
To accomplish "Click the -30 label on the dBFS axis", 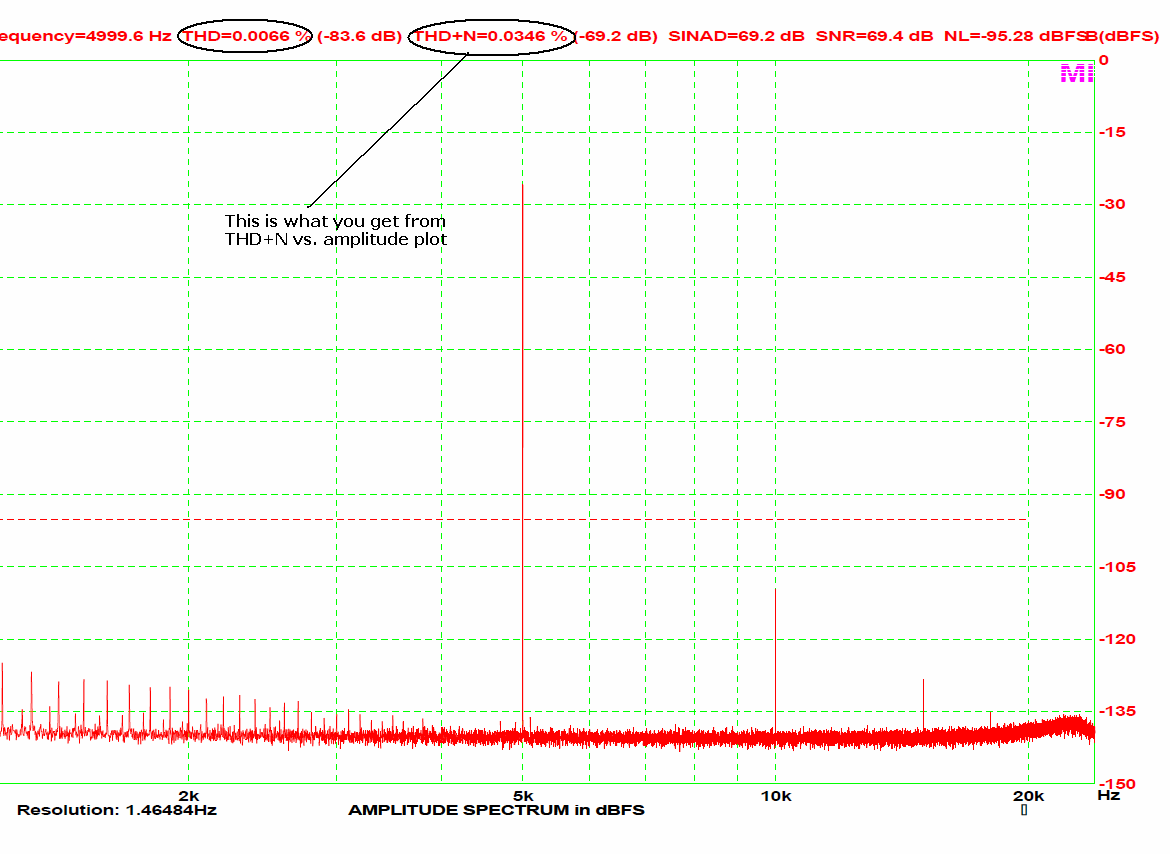I will (1113, 204).
